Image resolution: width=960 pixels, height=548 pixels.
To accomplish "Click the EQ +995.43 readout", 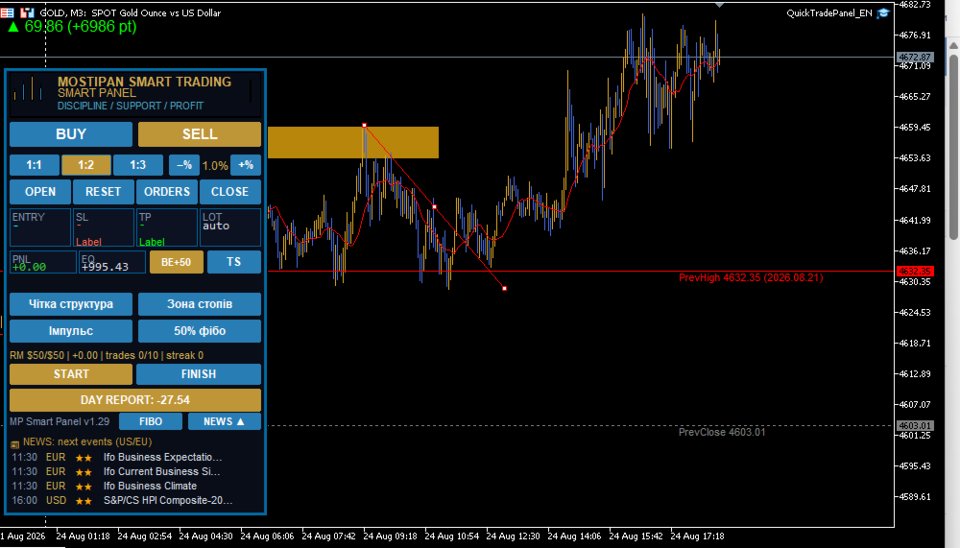I will click(113, 263).
